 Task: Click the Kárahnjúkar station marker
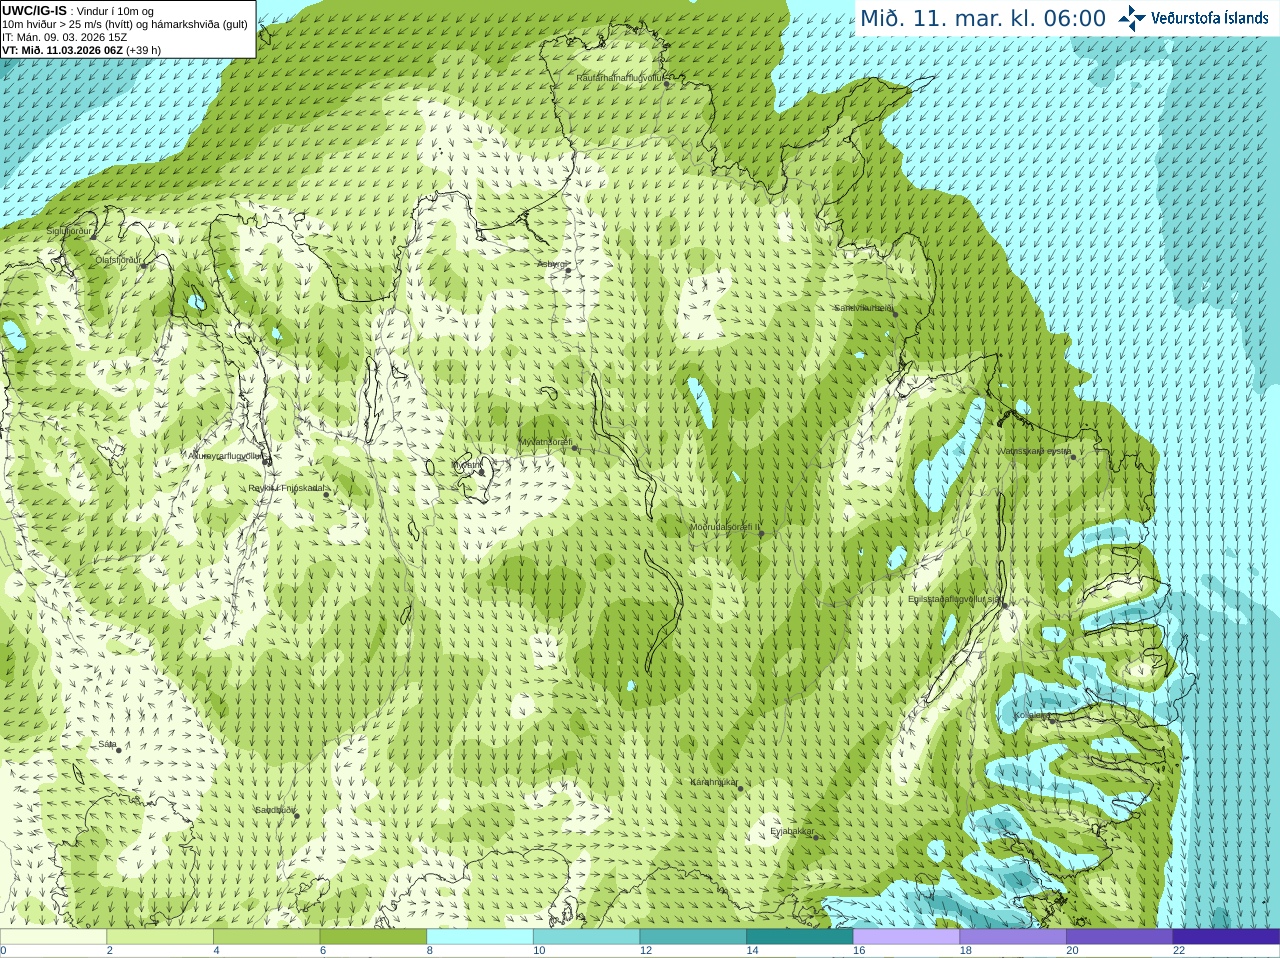click(741, 789)
